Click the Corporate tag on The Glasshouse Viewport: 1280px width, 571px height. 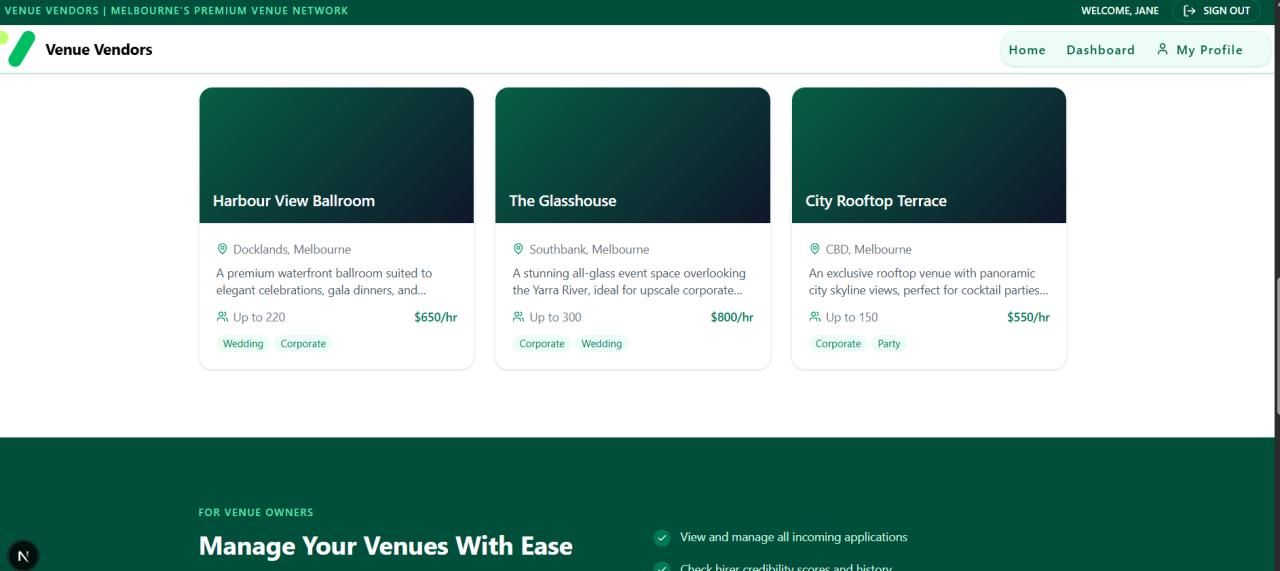pyautogui.click(x=542, y=344)
